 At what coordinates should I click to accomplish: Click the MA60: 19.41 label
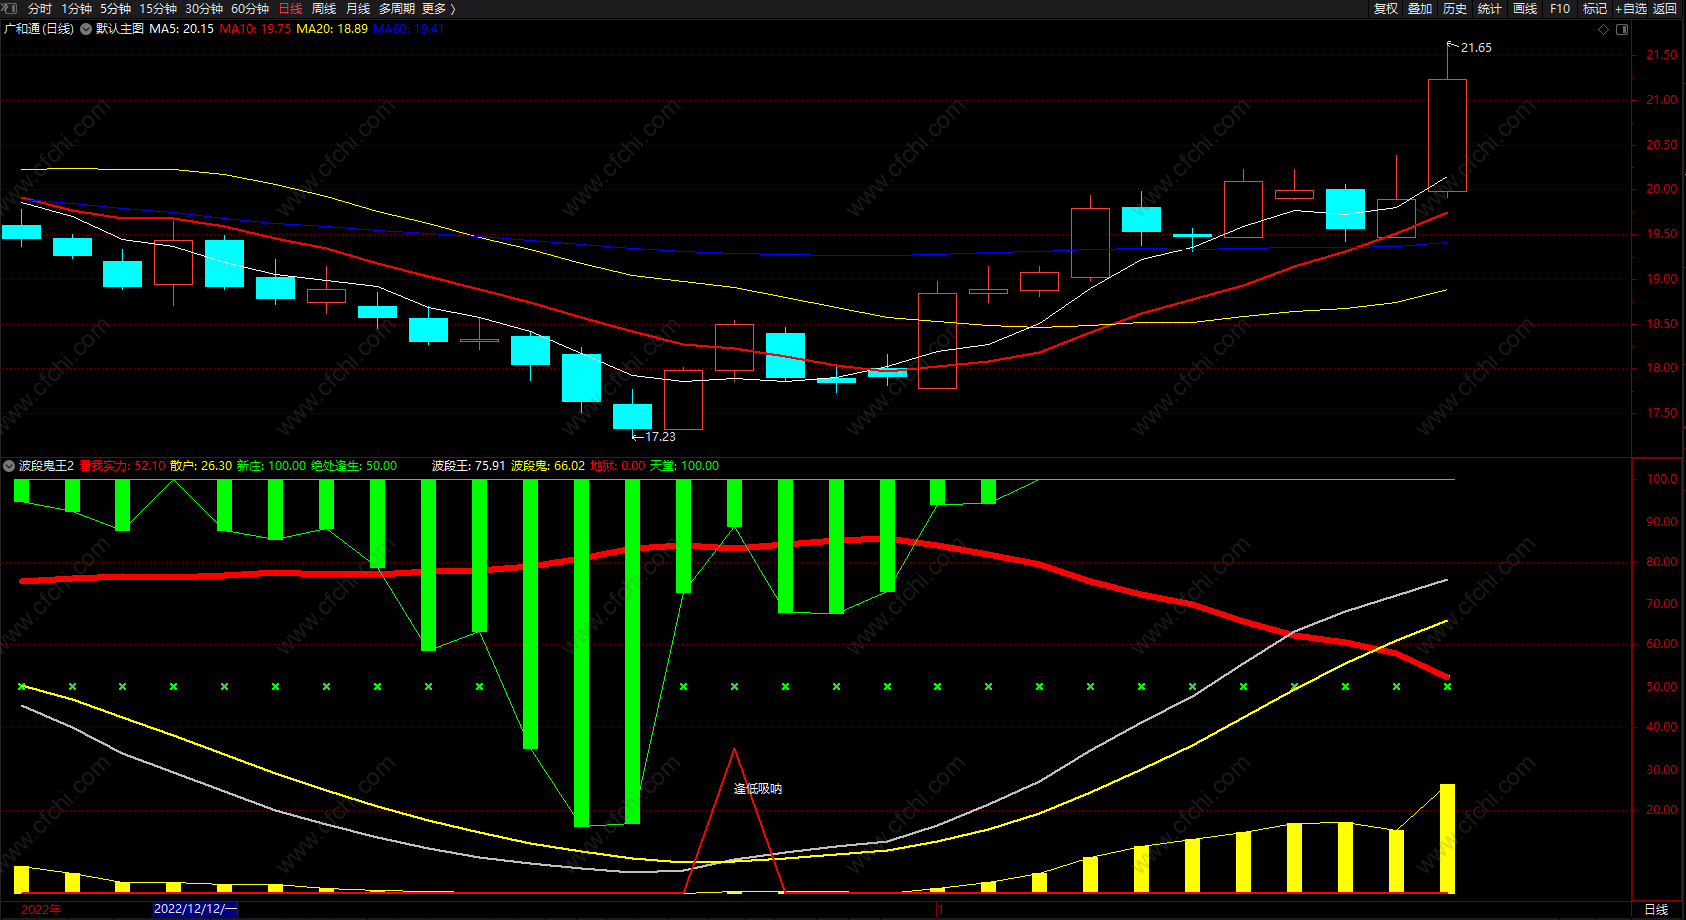point(408,29)
